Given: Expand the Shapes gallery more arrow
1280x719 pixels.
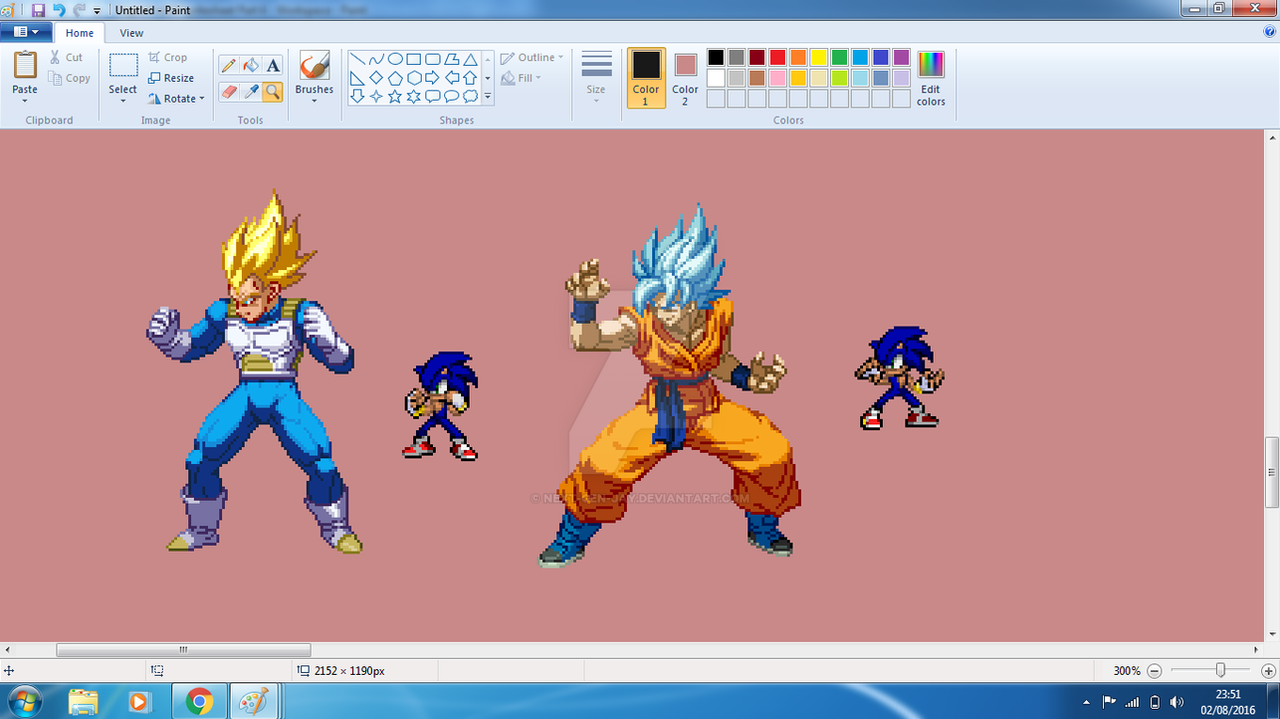Looking at the screenshot, I should (x=488, y=97).
